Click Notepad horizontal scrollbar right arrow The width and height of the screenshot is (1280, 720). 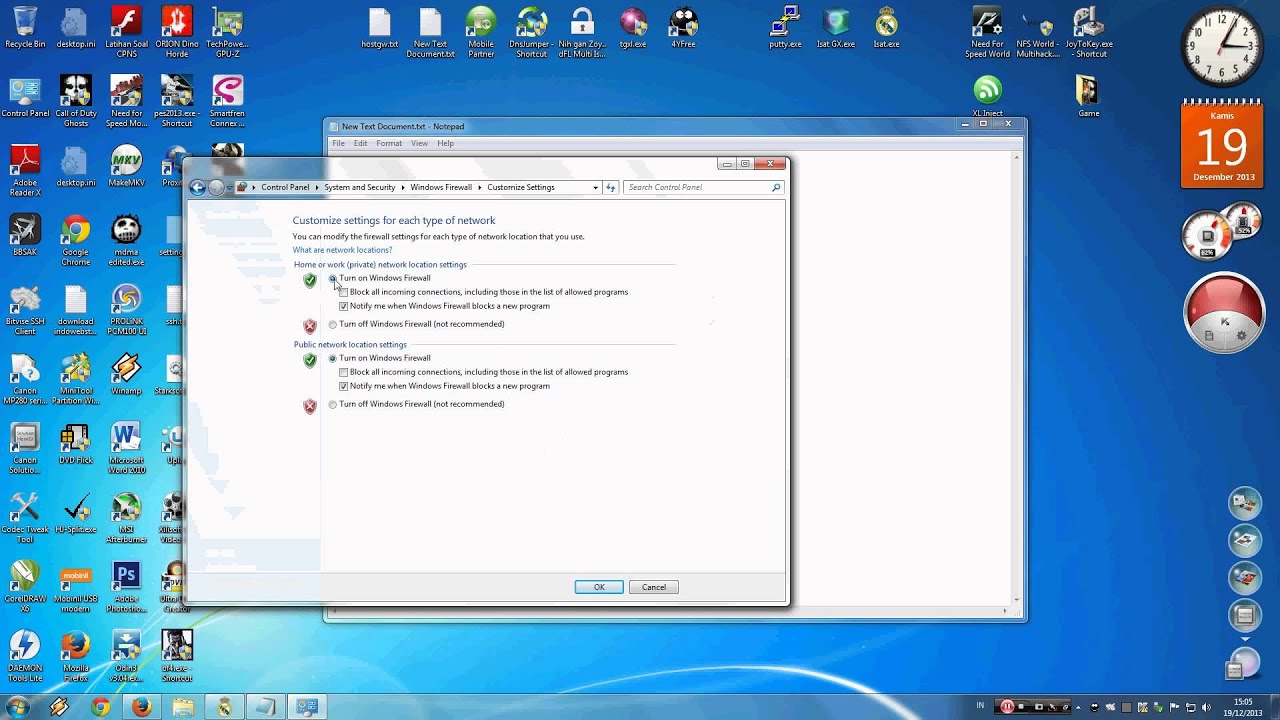[x=1005, y=610]
